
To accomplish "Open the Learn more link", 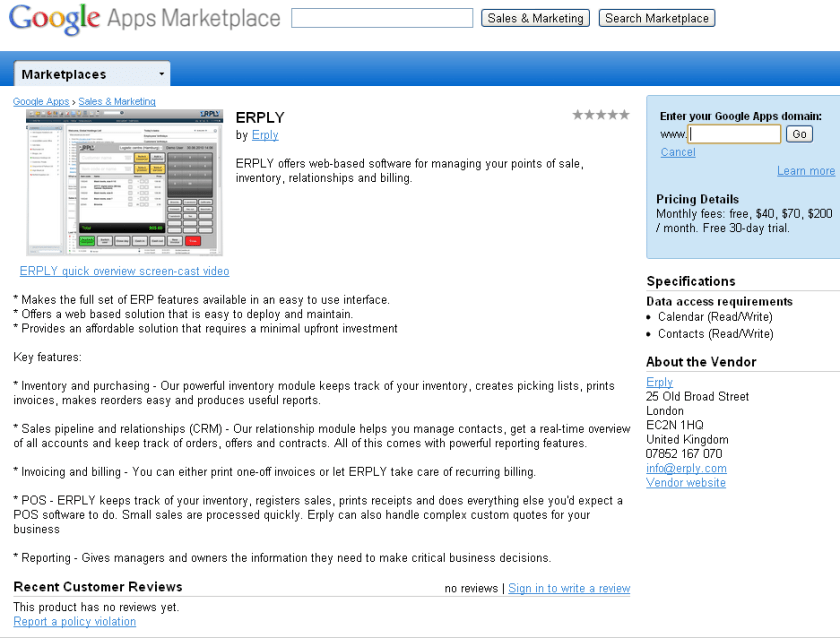I will [805, 171].
